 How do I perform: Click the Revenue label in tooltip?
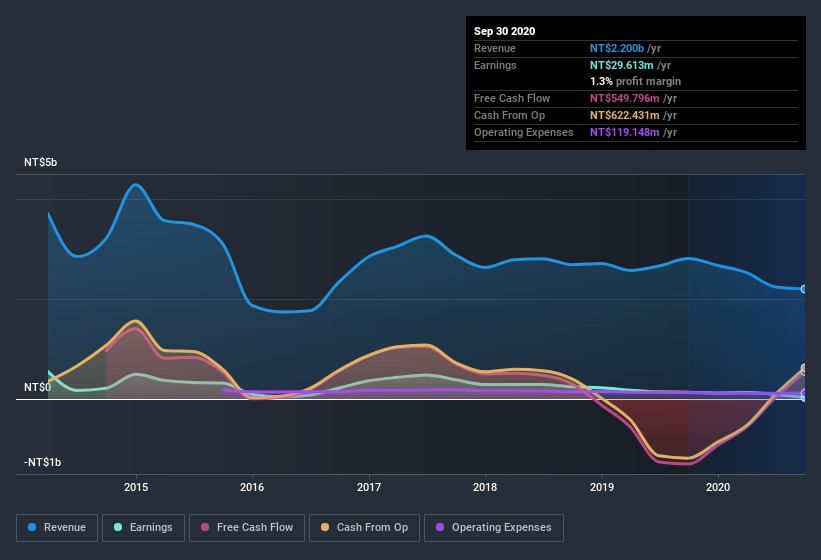495,48
